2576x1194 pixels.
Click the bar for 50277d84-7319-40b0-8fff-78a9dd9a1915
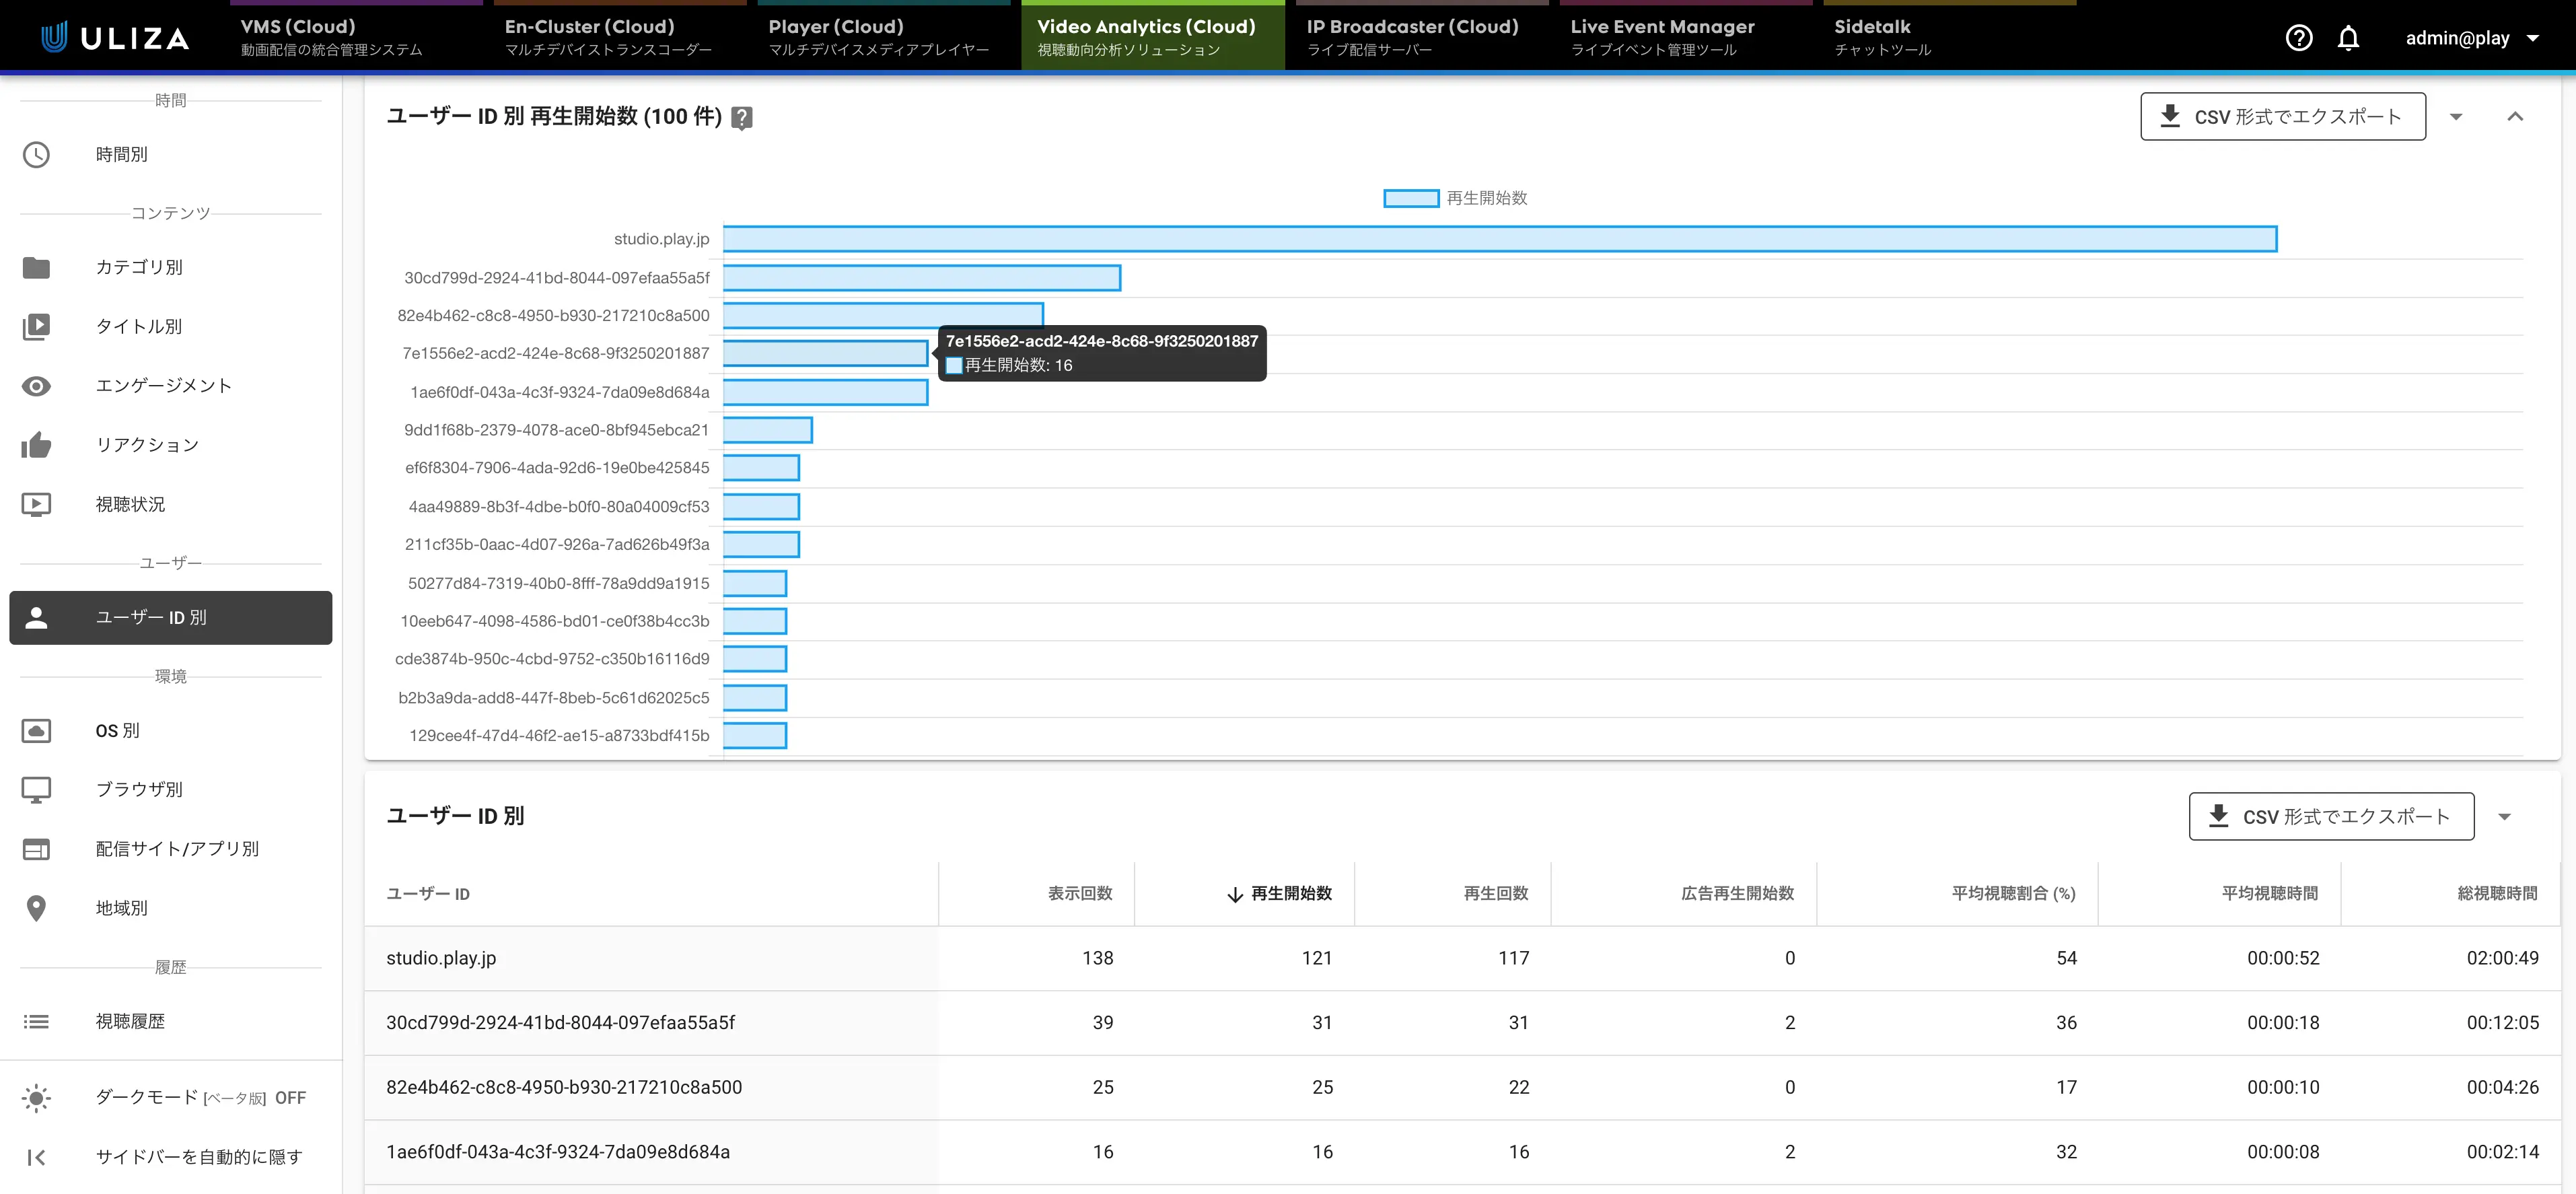pyautogui.click(x=755, y=583)
